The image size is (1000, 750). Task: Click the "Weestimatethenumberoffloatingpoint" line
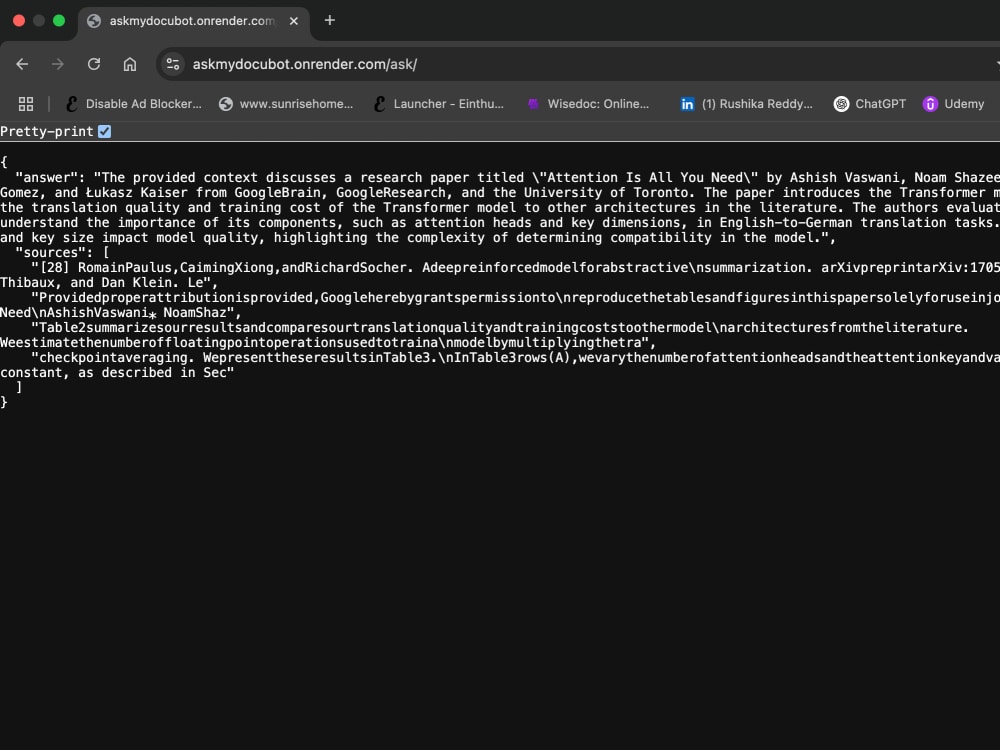coord(328,342)
